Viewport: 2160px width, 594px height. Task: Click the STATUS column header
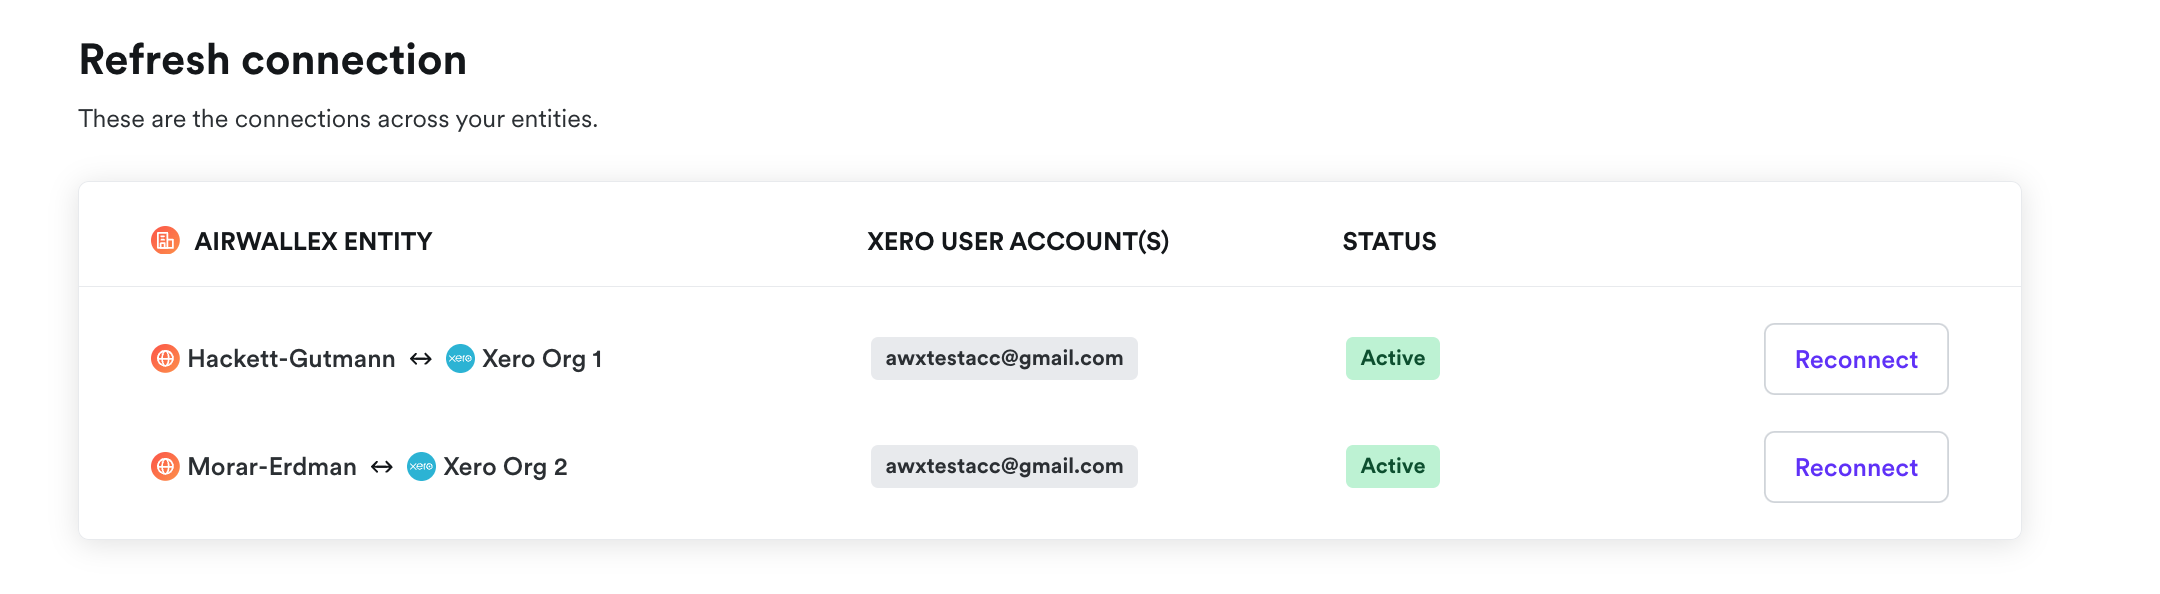(1389, 241)
